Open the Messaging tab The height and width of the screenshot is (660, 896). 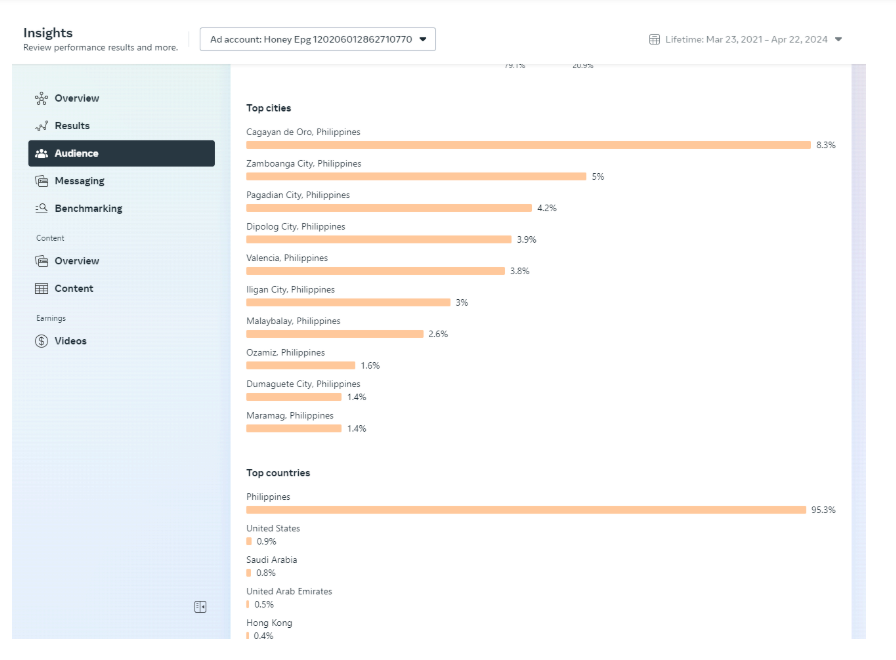click(79, 181)
